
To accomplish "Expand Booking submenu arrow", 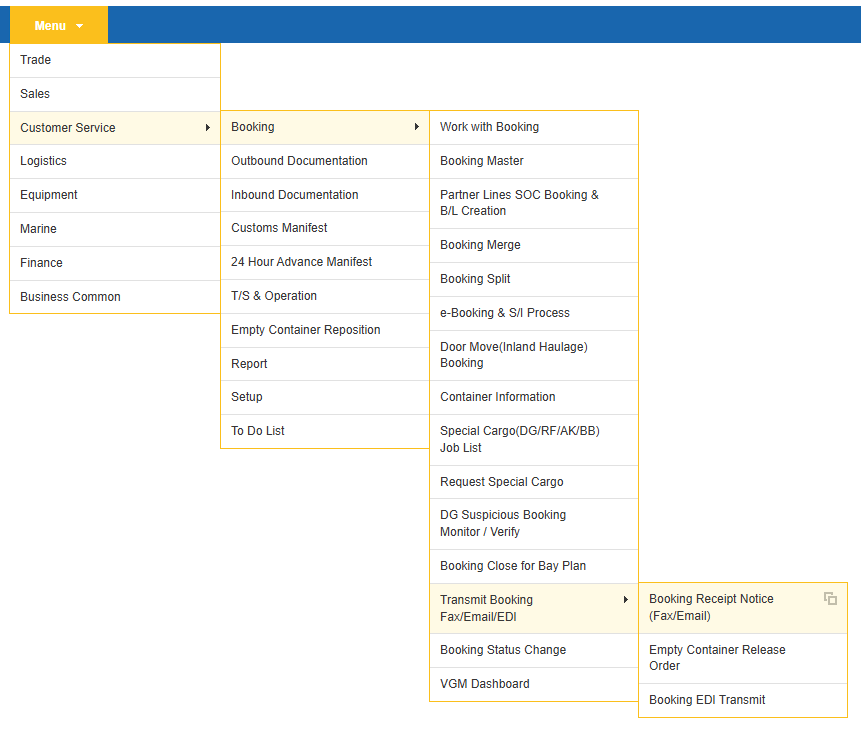I will 417,127.
